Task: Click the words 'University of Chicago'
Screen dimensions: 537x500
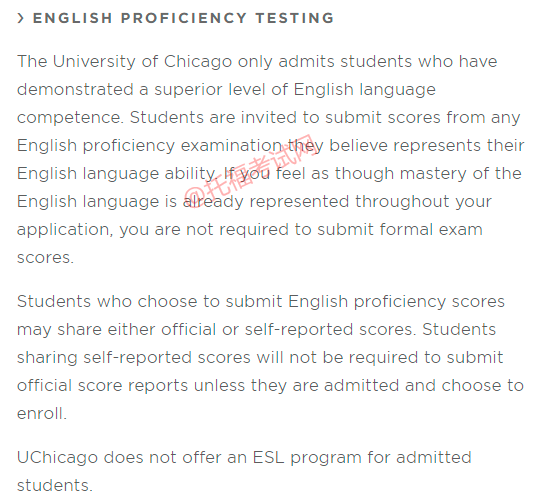Action: click(142, 62)
